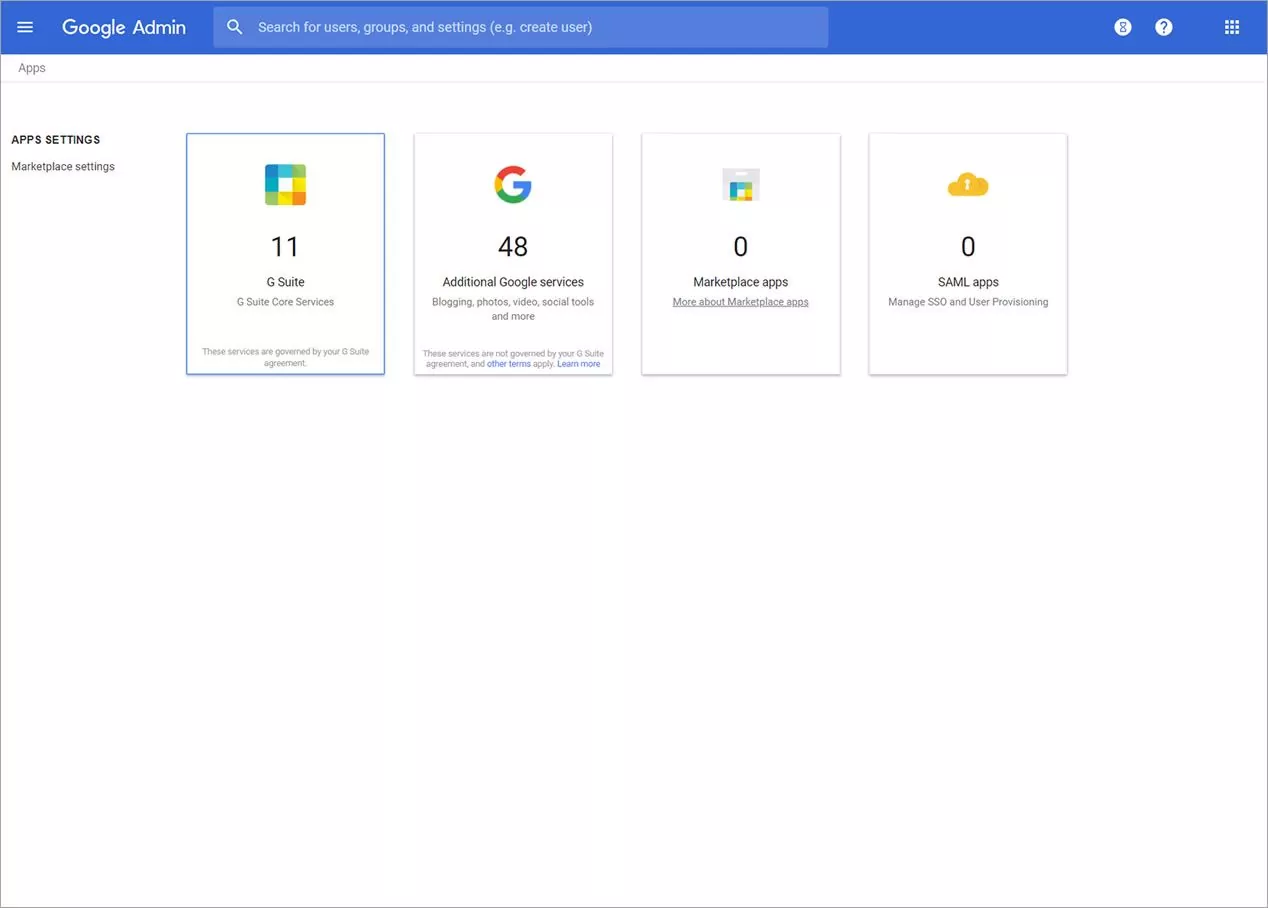The width and height of the screenshot is (1268, 908).
Task: Click the SAML apps count of zero
Action: pos(968,246)
